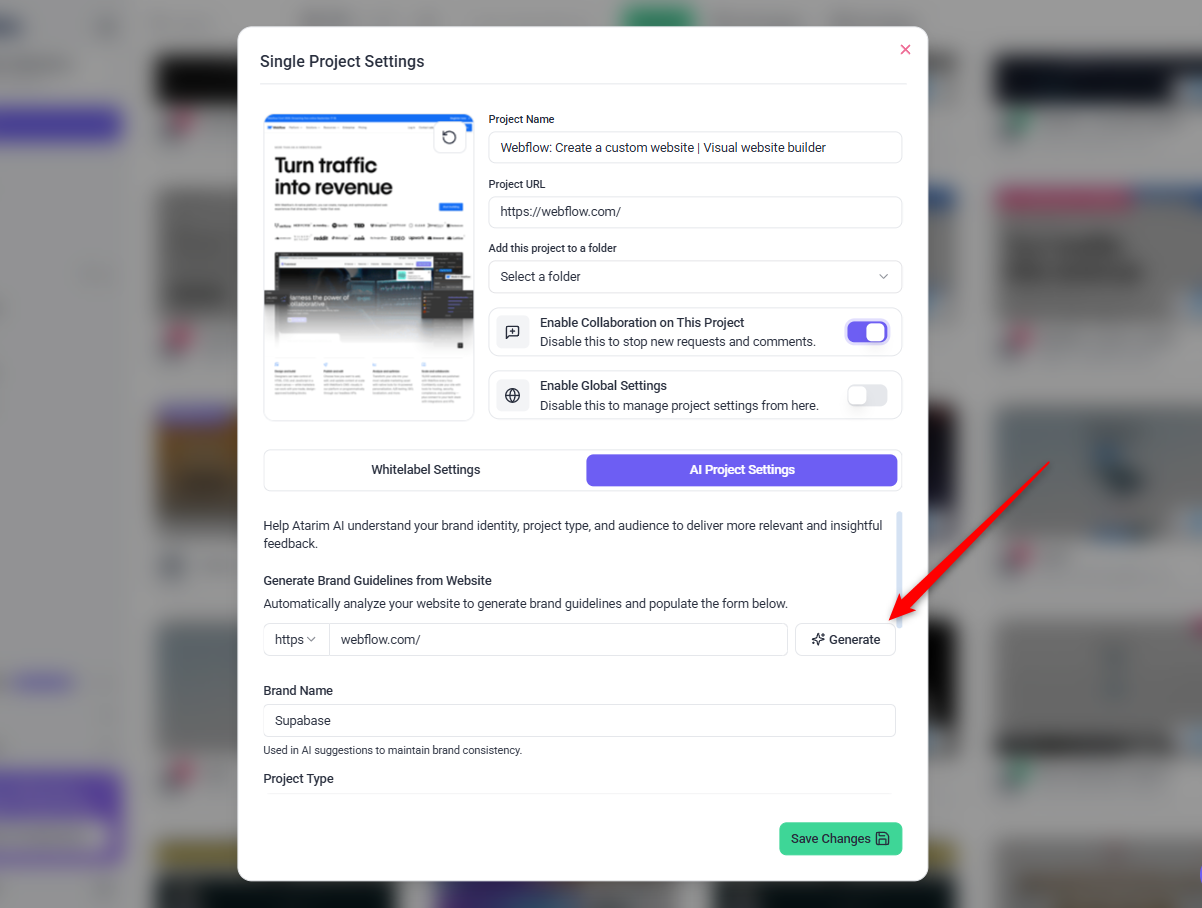Viewport: 1202px width, 908px height.
Task: Click the Project Name input field
Action: [x=695, y=147]
